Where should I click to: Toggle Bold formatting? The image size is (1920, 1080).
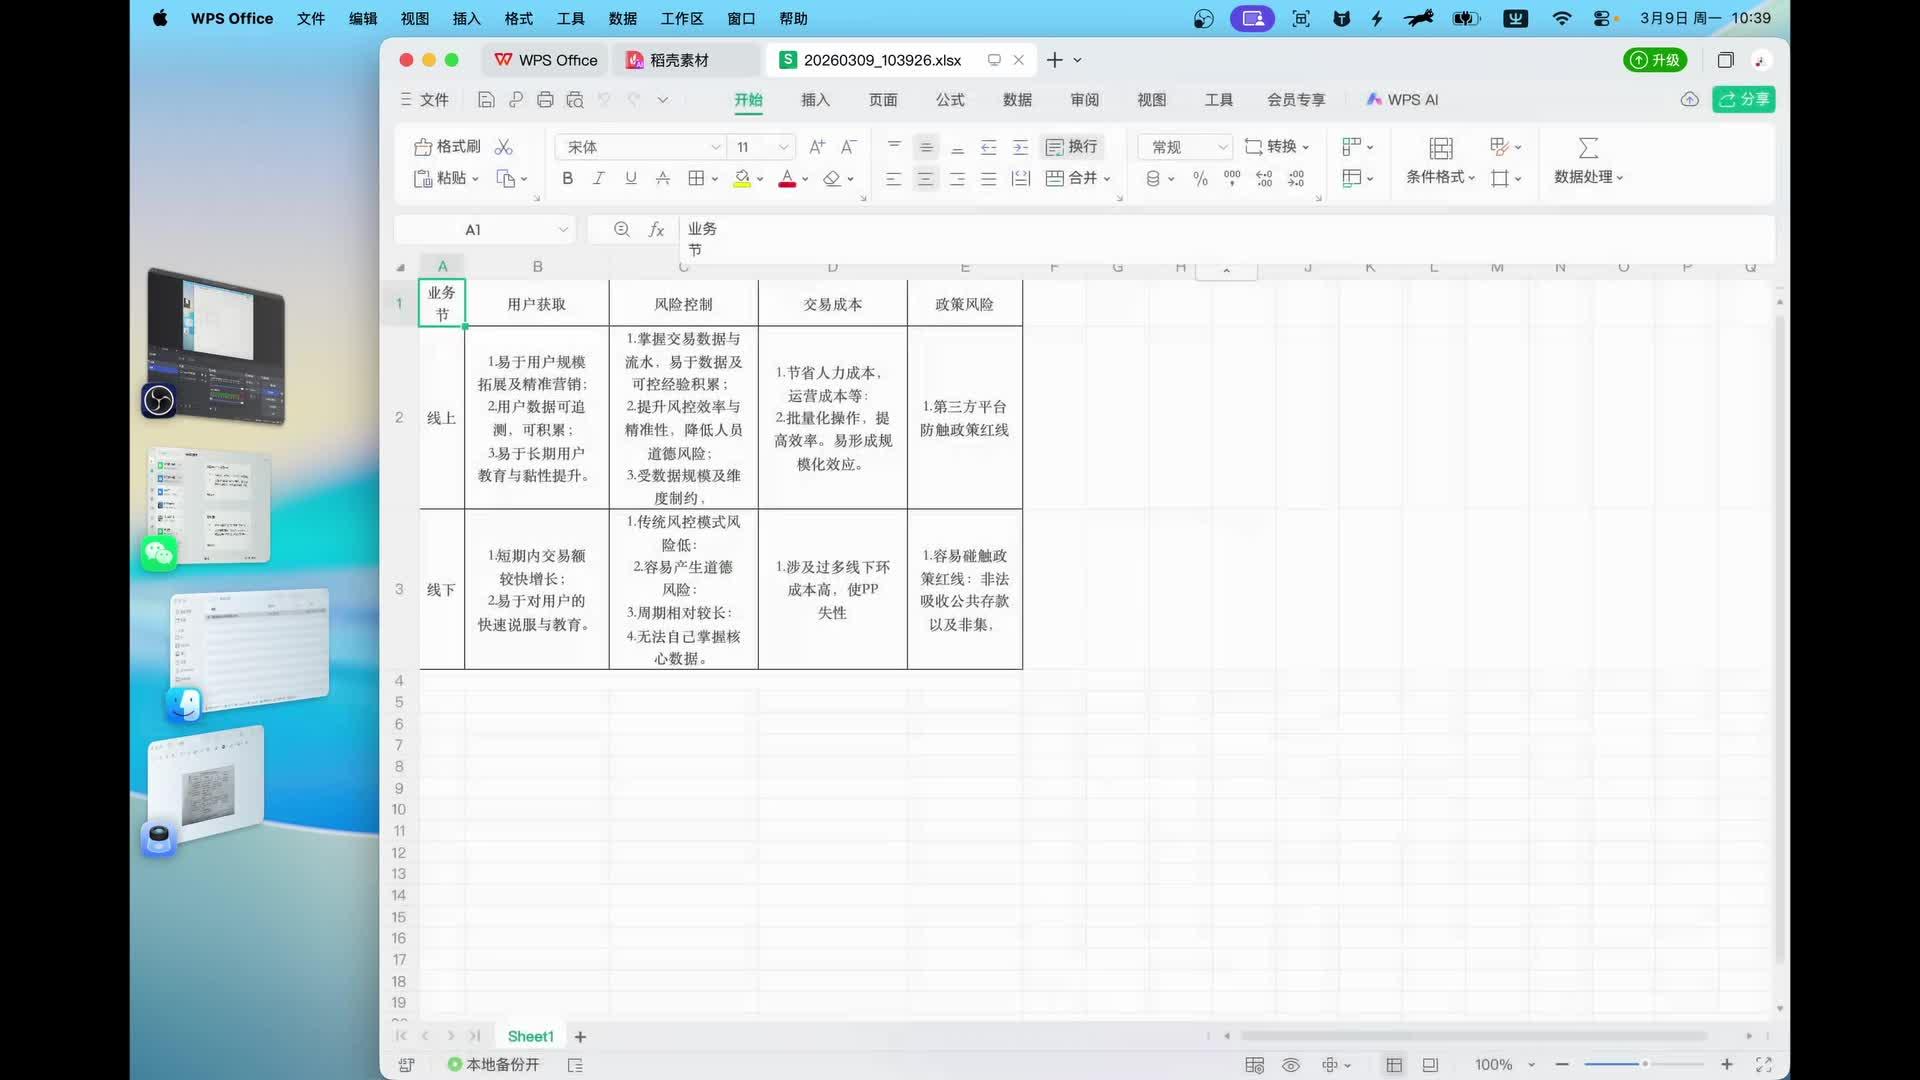pyautogui.click(x=567, y=178)
